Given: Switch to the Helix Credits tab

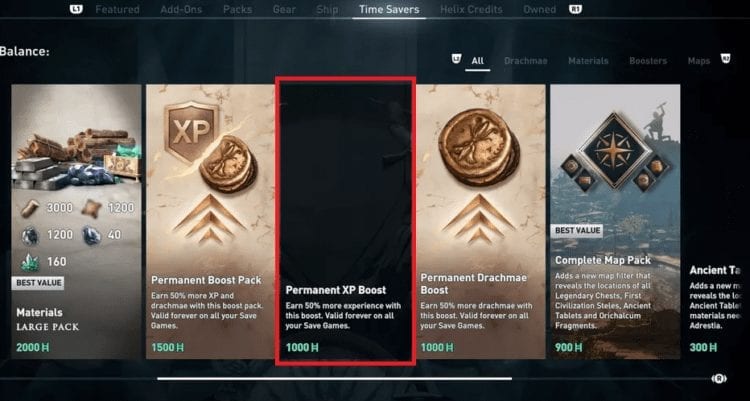Looking at the screenshot, I should coord(471,9).
